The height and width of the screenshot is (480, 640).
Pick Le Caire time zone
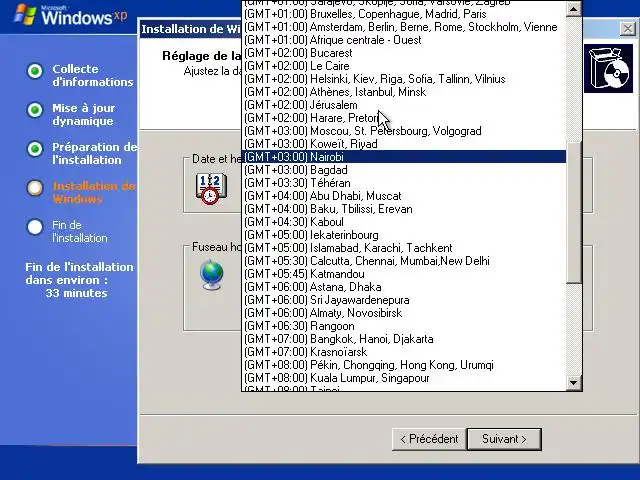tap(404, 66)
